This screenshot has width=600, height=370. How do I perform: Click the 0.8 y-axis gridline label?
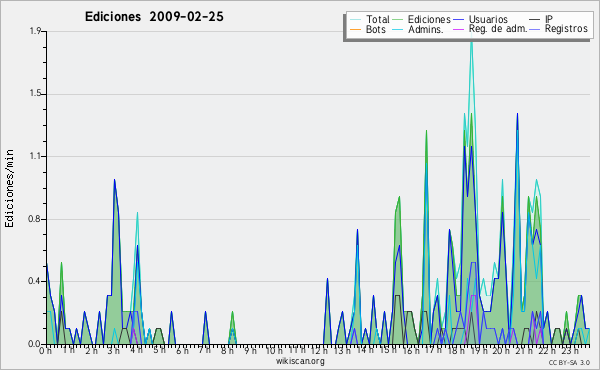pyautogui.click(x=35, y=219)
